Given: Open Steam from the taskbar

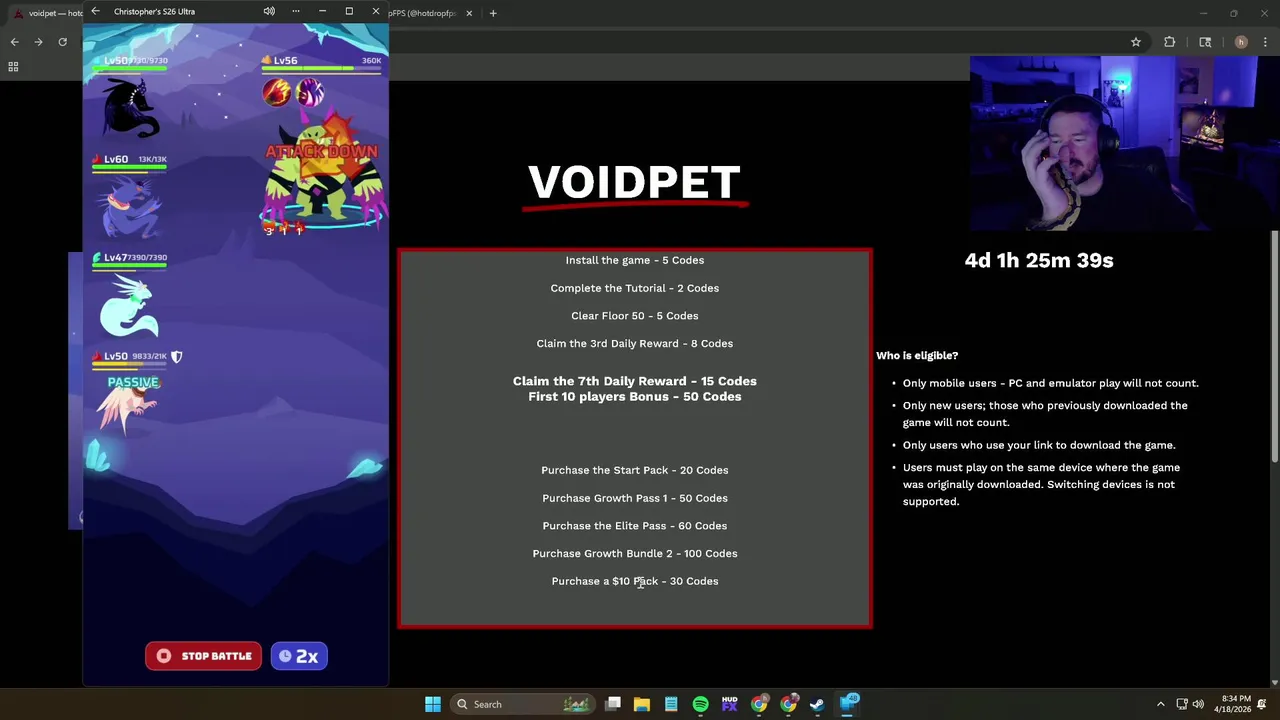Looking at the screenshot, I should (x=817, y=704).
